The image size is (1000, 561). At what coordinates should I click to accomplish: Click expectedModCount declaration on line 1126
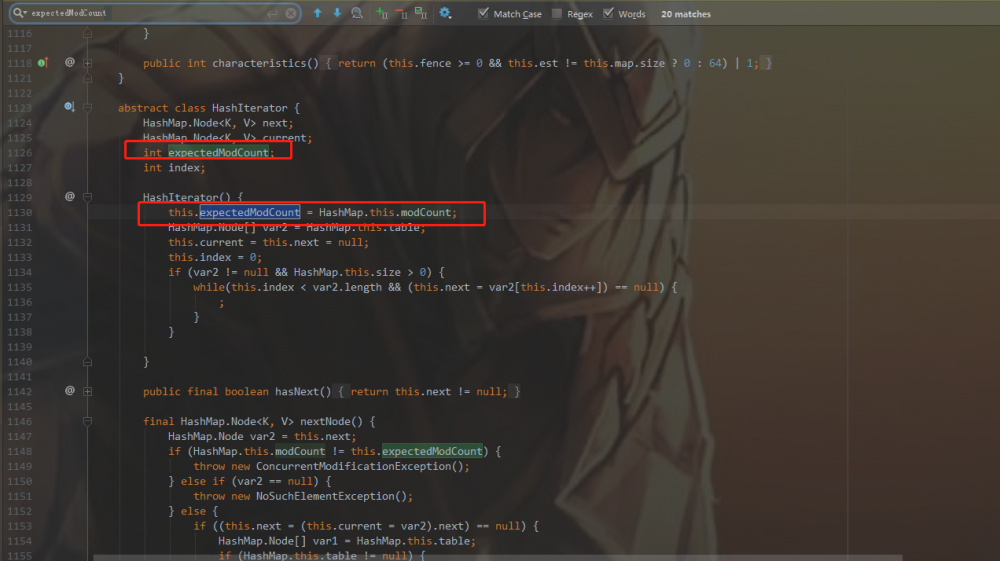coord(218,152)
